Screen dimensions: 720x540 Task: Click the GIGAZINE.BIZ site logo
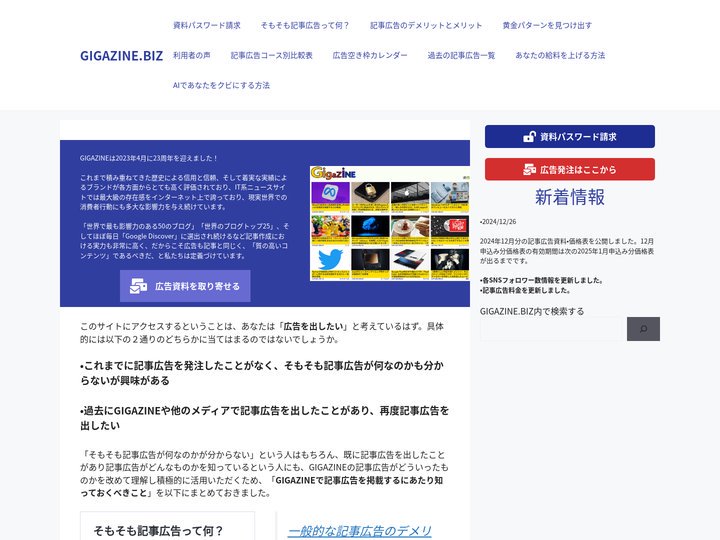pyautogui.click(x=121, y=56)
